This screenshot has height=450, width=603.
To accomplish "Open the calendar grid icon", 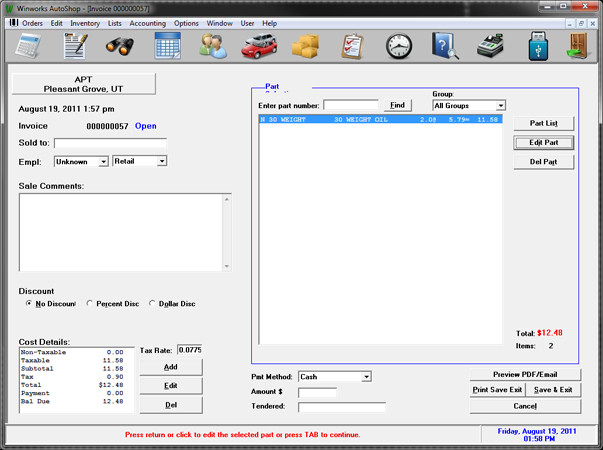I will (x=167, y=47).
